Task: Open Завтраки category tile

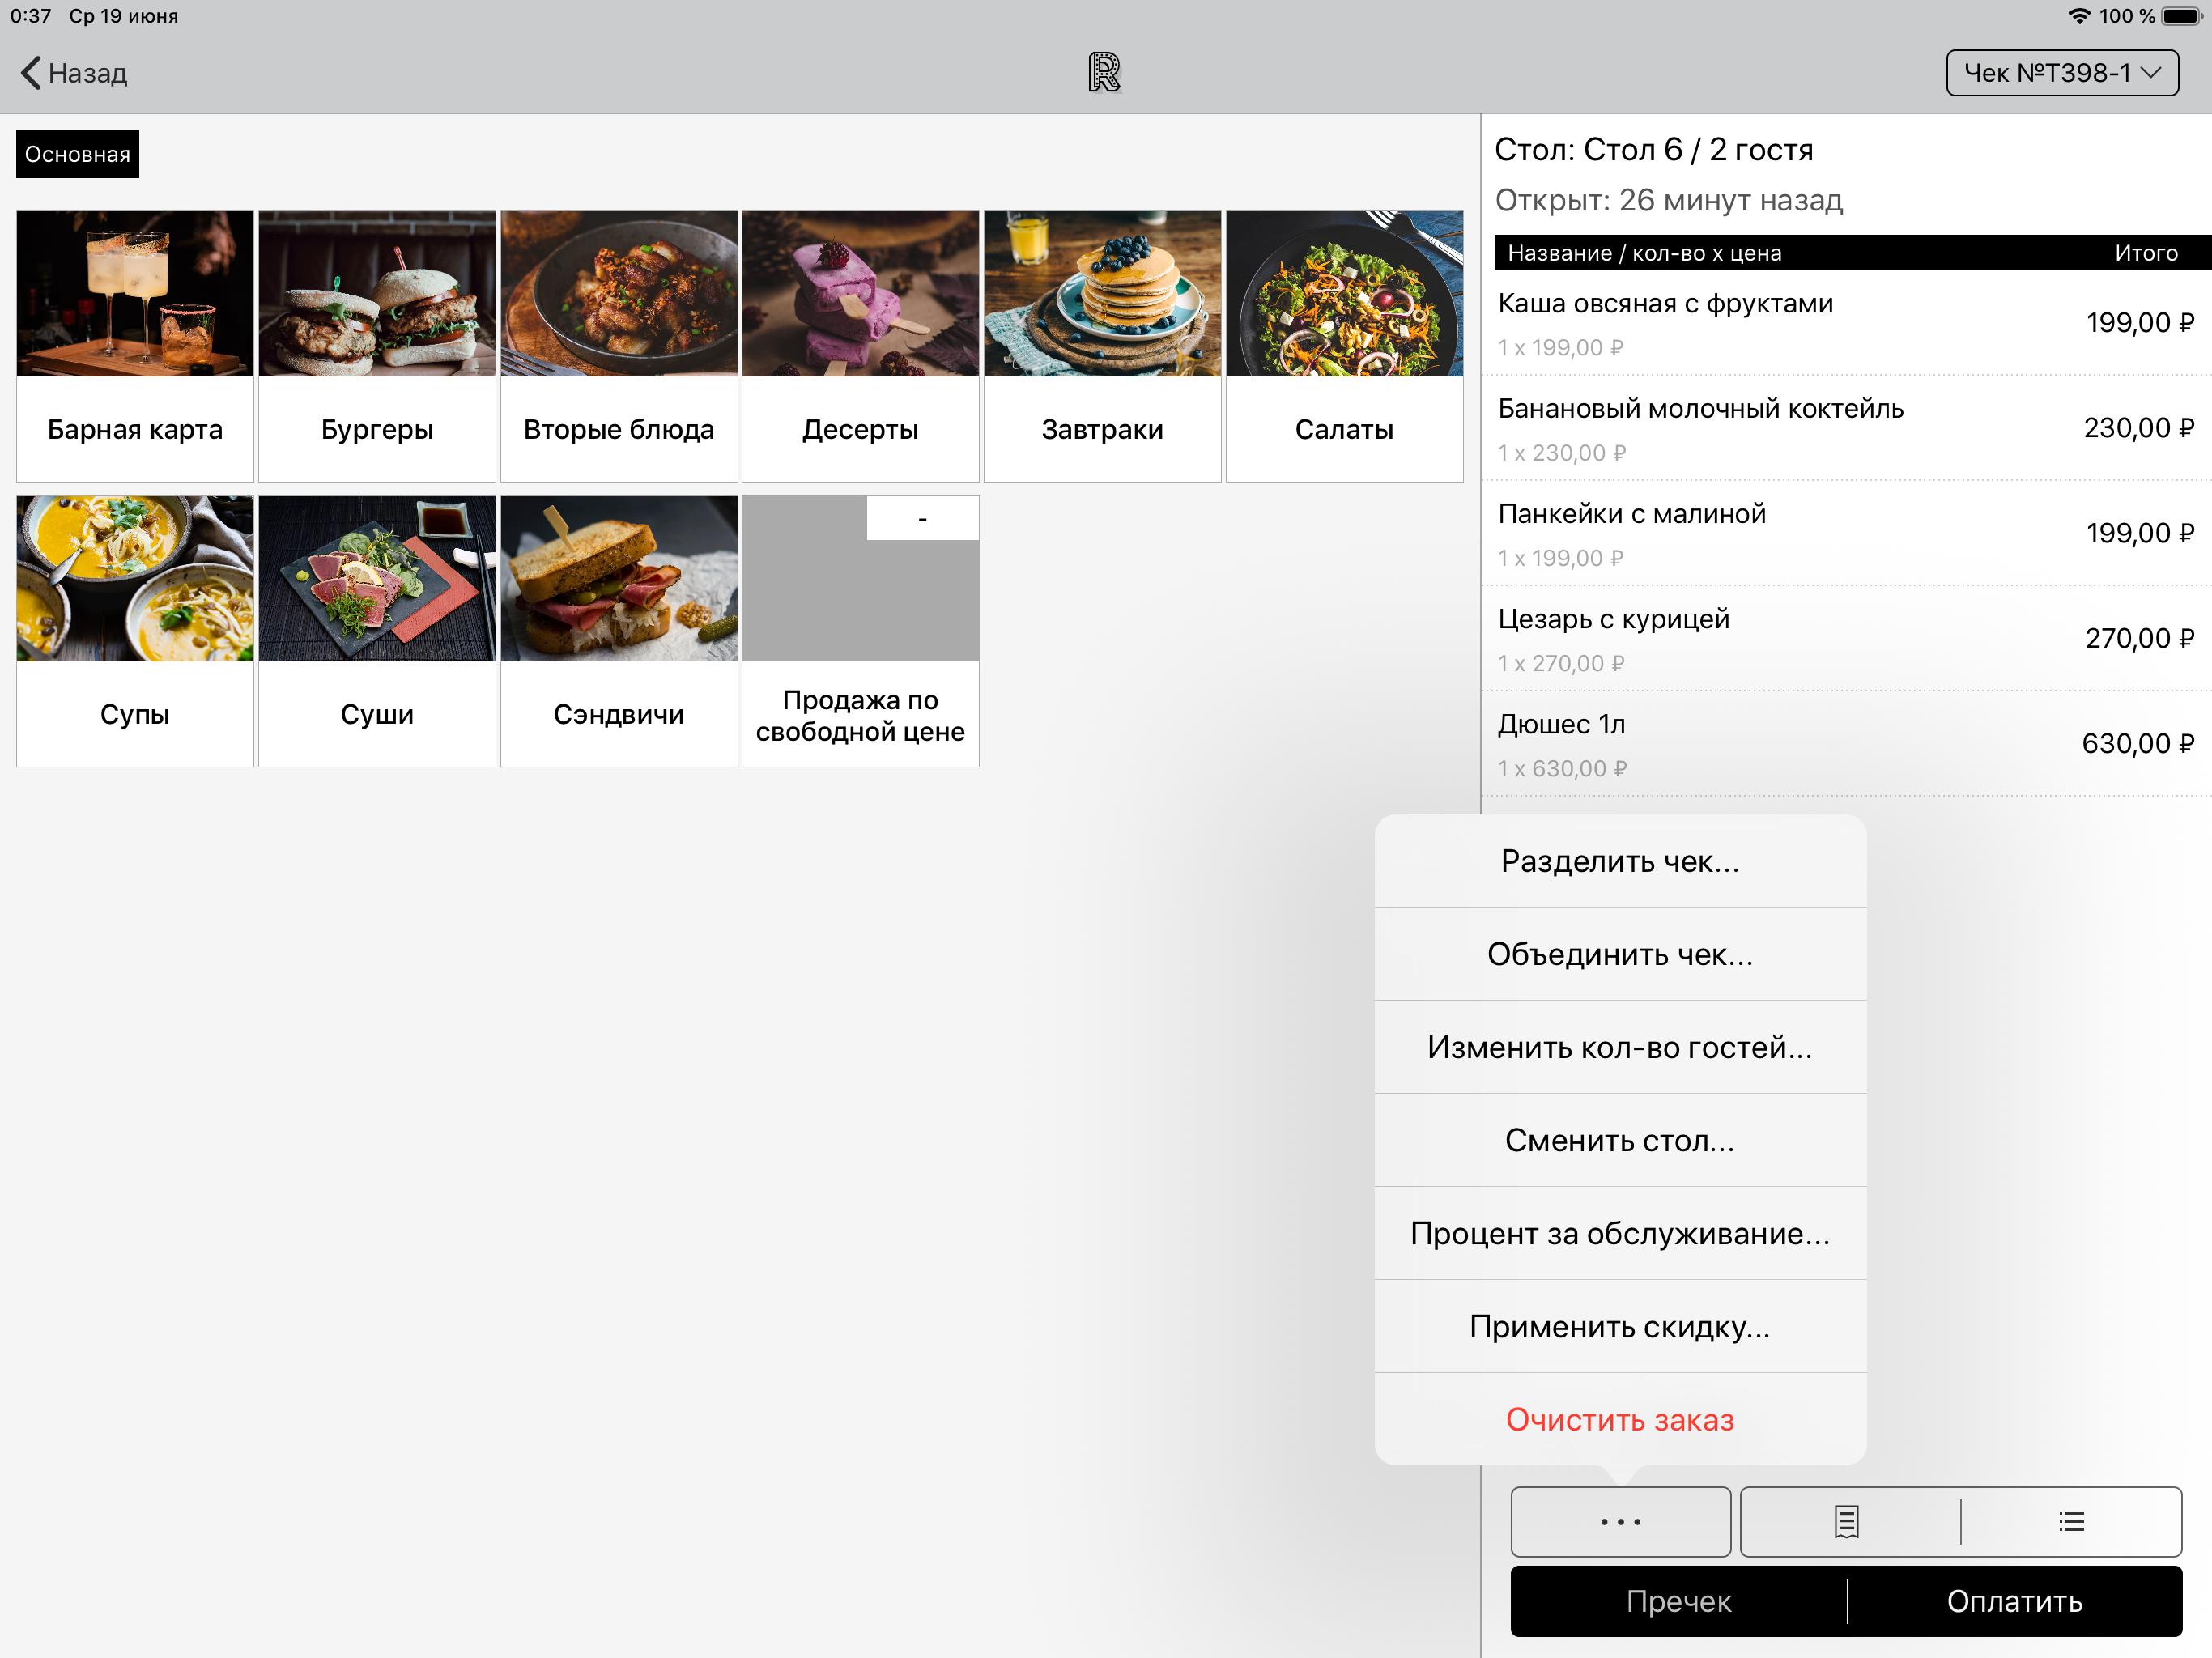Action: click(1102, 345)
